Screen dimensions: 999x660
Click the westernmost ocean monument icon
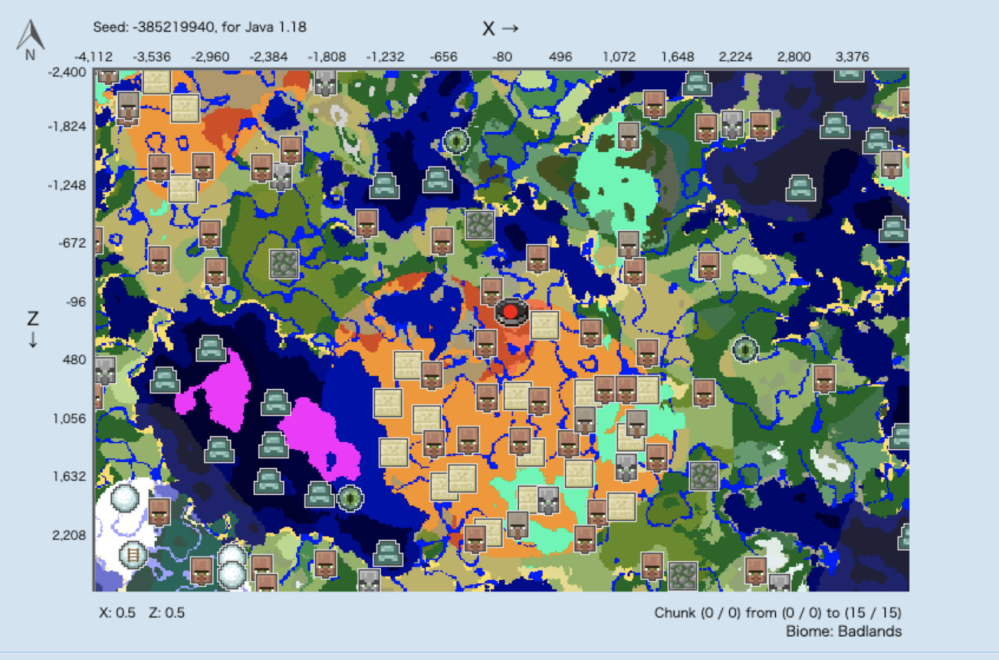[x=164, y=380]
